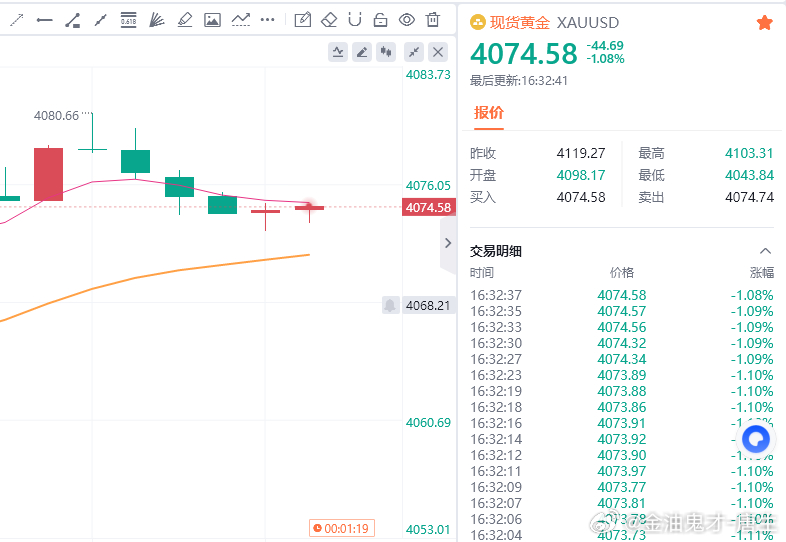Select the highlighter marker tool
The height and width of the screenshot is (542, 786).
(x=185, y=20)
